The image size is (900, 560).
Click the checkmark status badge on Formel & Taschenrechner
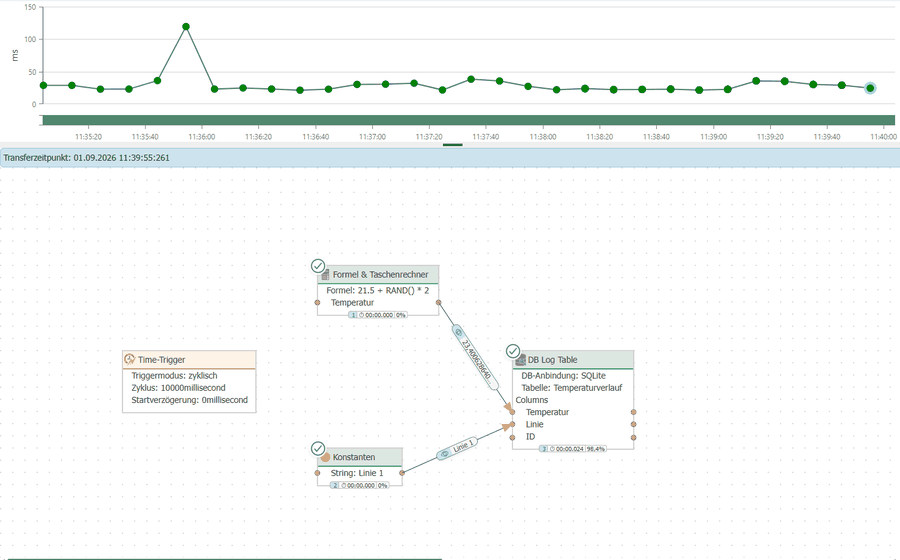(318, 266)
